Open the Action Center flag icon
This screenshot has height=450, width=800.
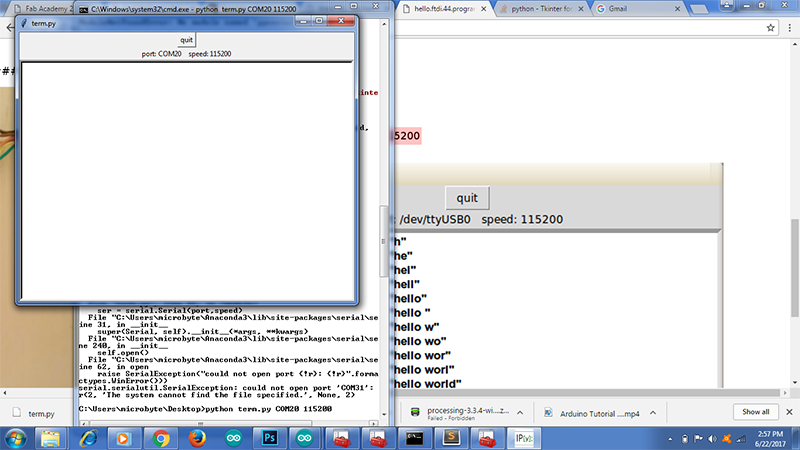[x=698, y=439]
